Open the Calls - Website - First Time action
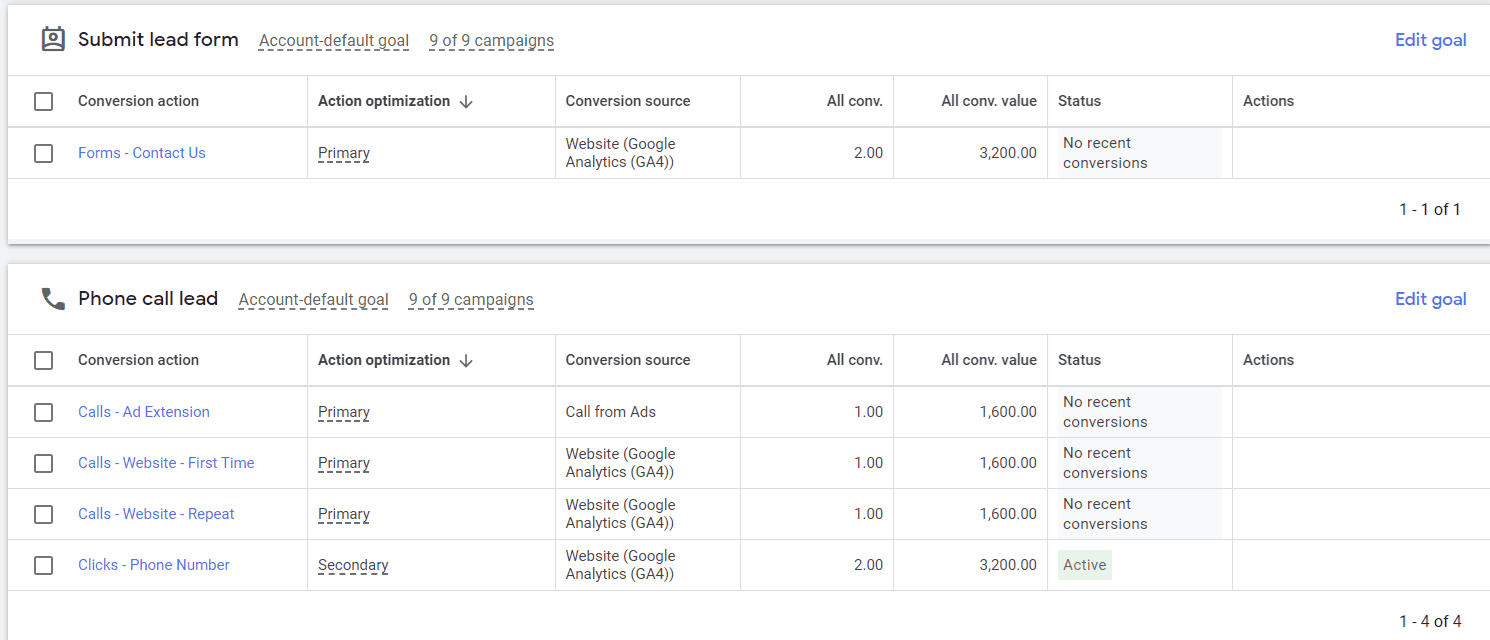Image resolution: width=1490 pixels, height=640 pixels. coord(166,463)
